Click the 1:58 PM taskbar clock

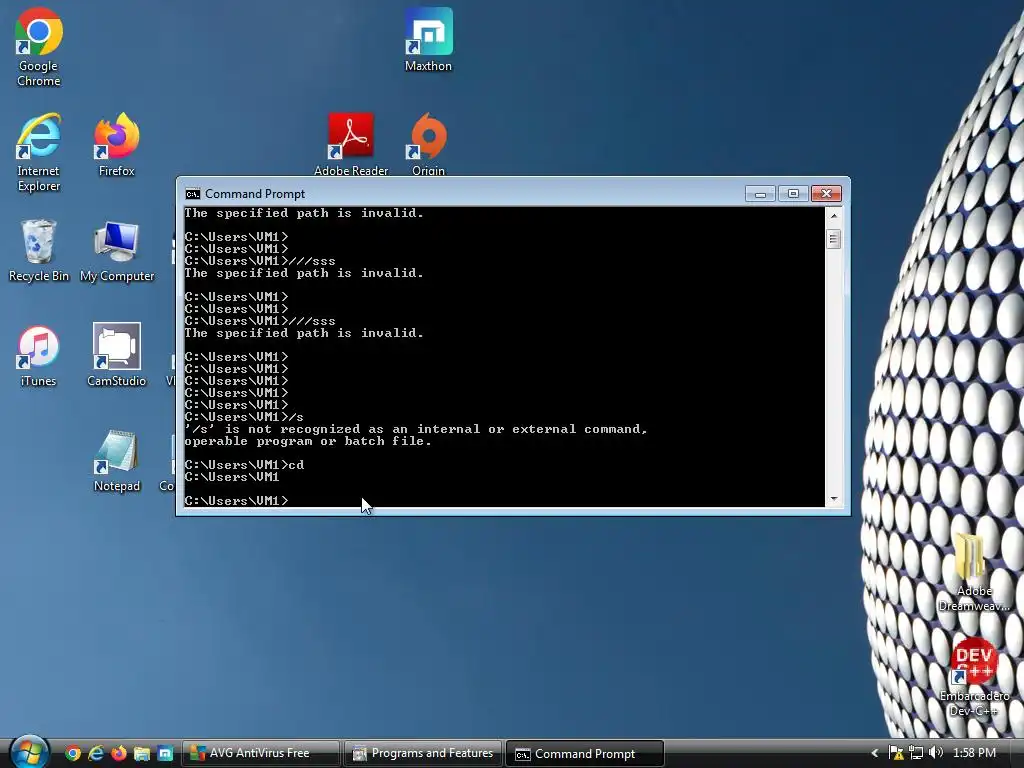point(974,753)
